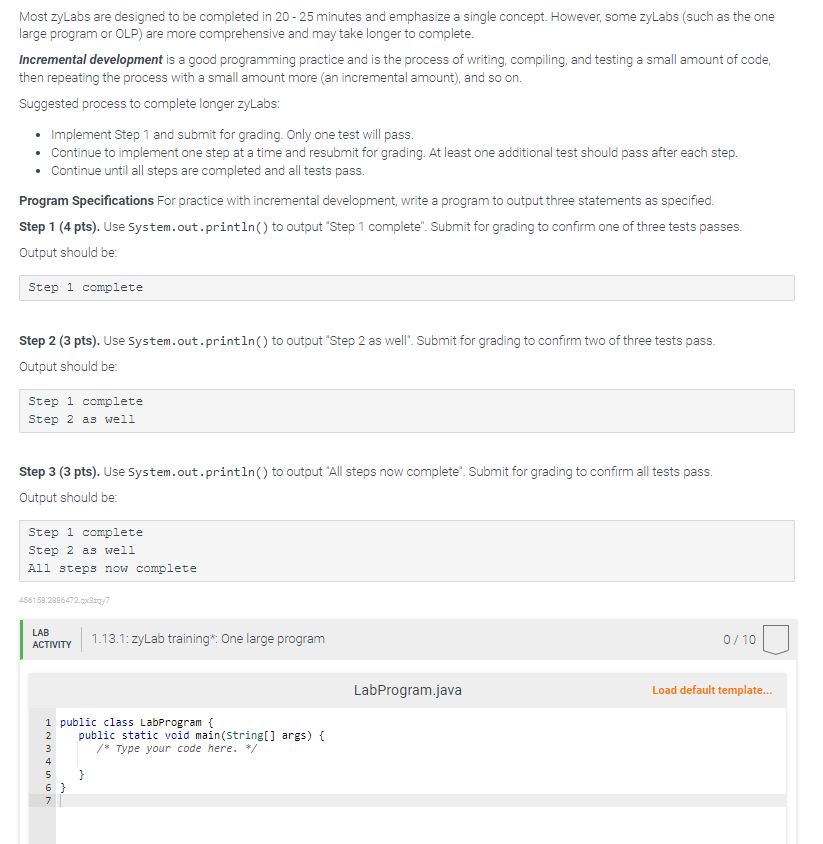Click System.out.println() code text in Step 3

tap(198, 472)
